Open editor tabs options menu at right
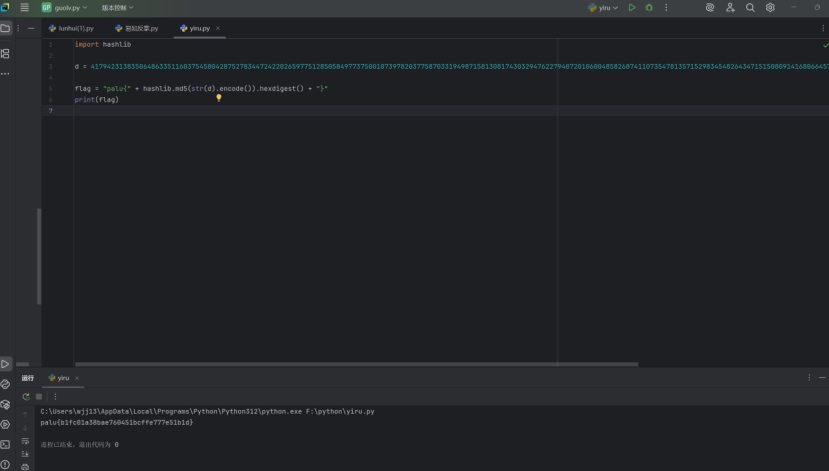This screenshot has width=829, height=471. click(823, 28)
